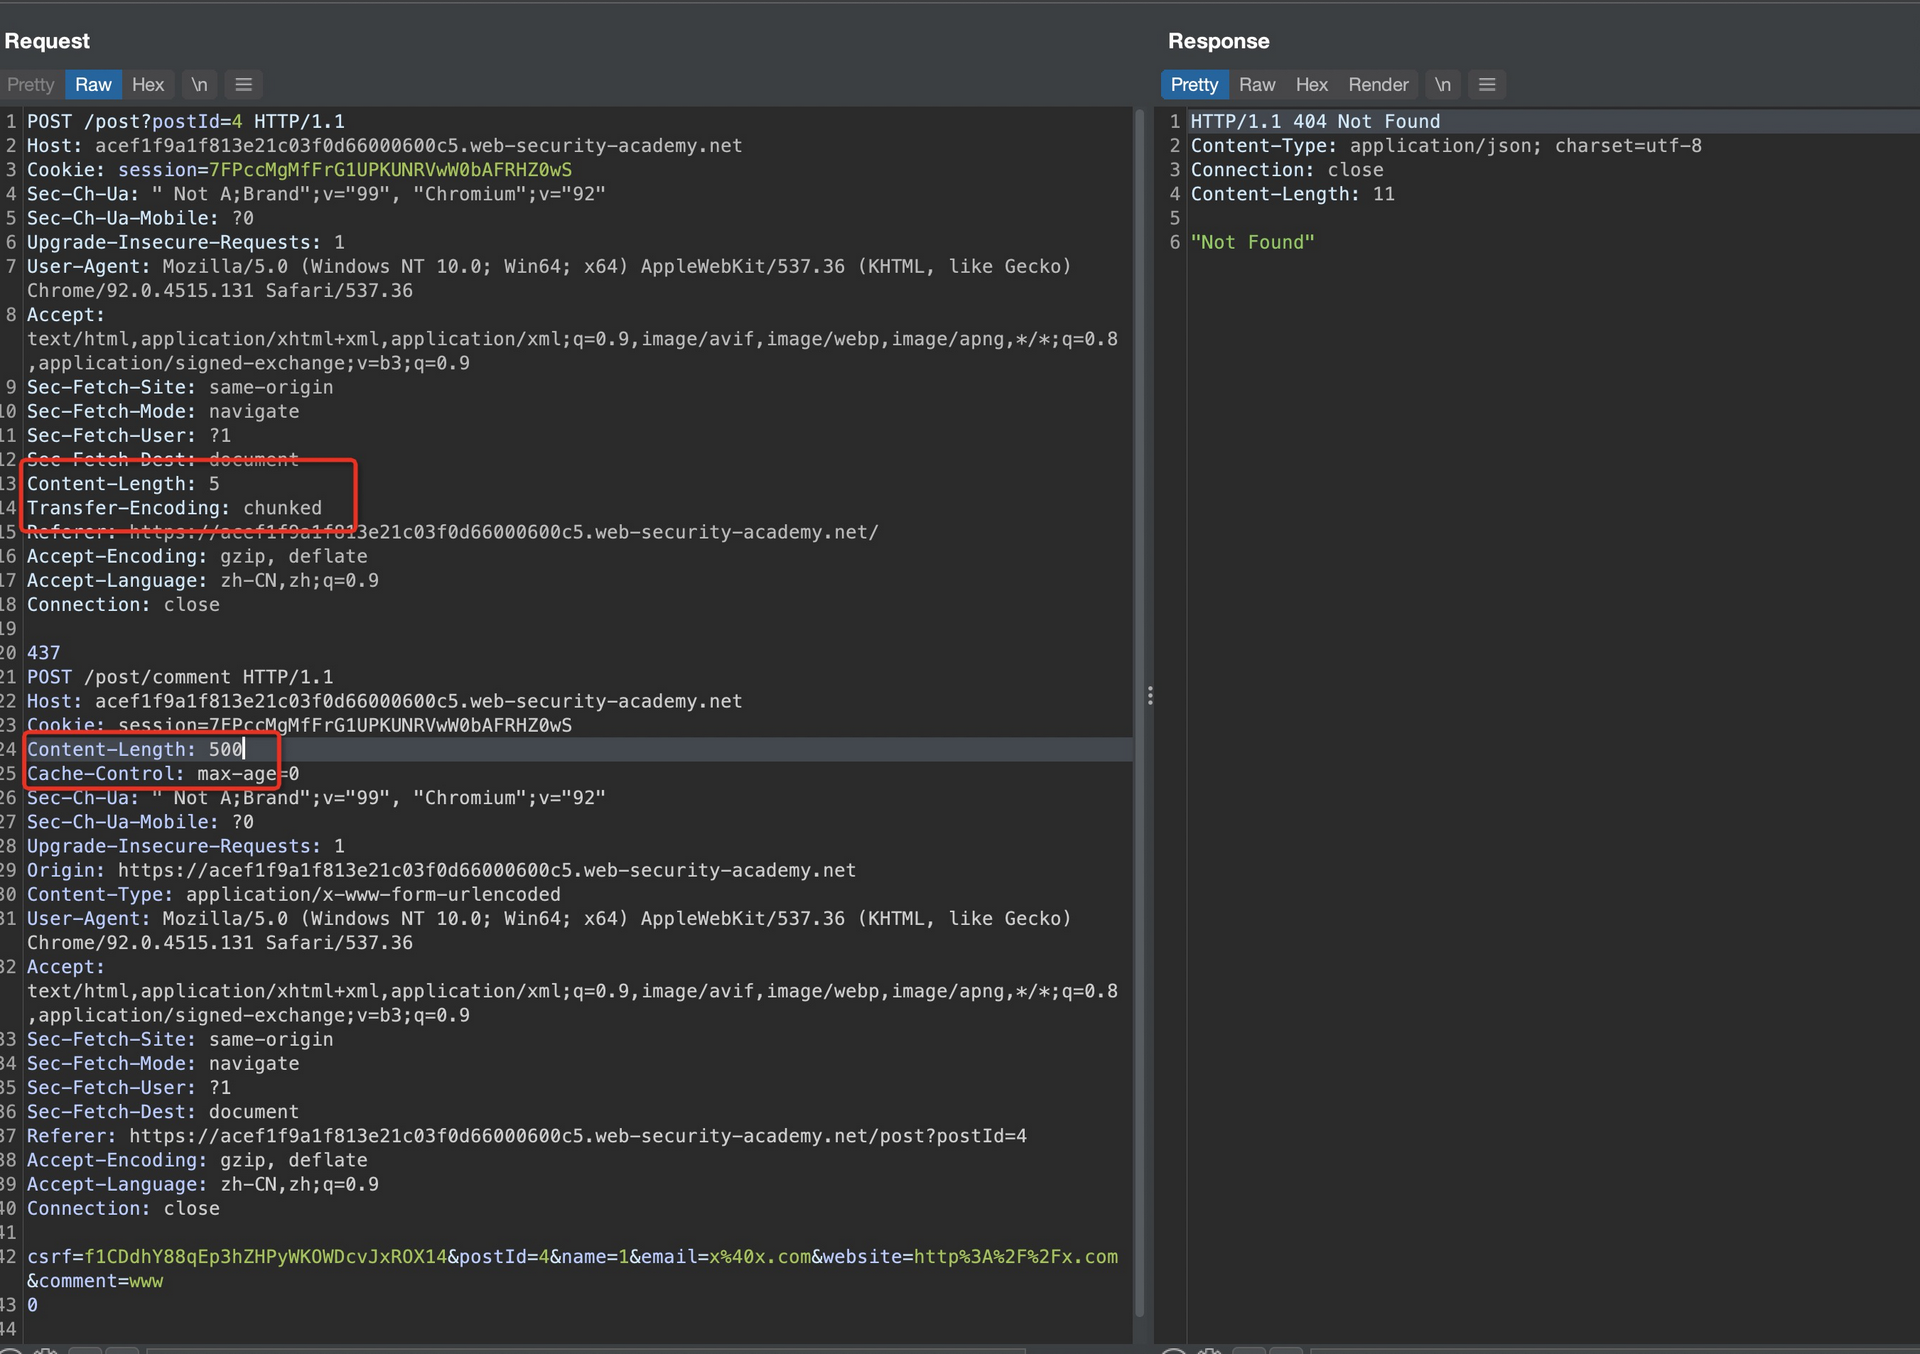This screenshot has width=1920, height=1354.
Task: Open the Hex tab in Response panel
Action: click(x=1311, y=85)
